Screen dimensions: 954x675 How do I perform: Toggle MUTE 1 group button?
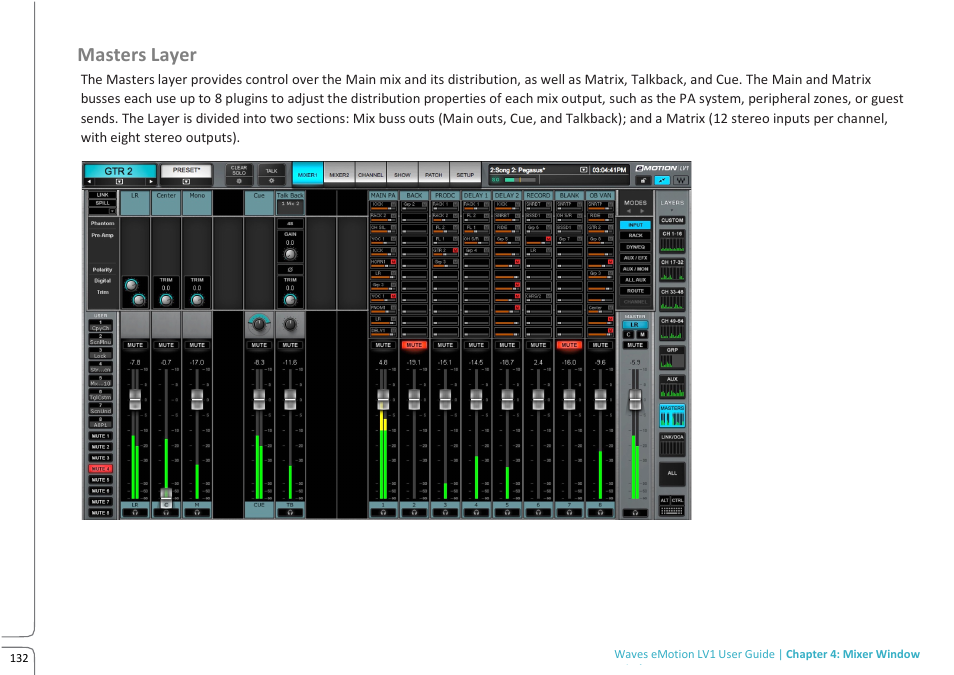point(100,436)
